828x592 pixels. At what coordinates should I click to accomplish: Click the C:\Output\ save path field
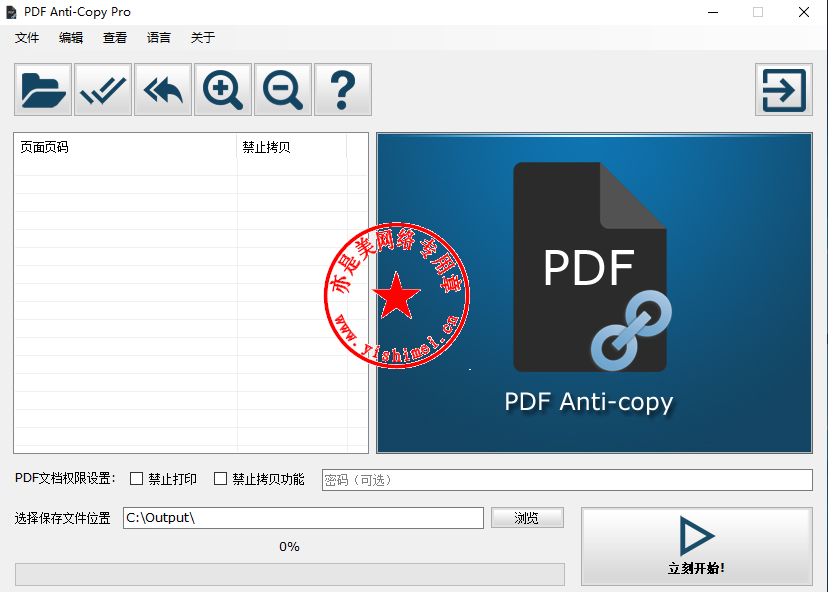303,518
